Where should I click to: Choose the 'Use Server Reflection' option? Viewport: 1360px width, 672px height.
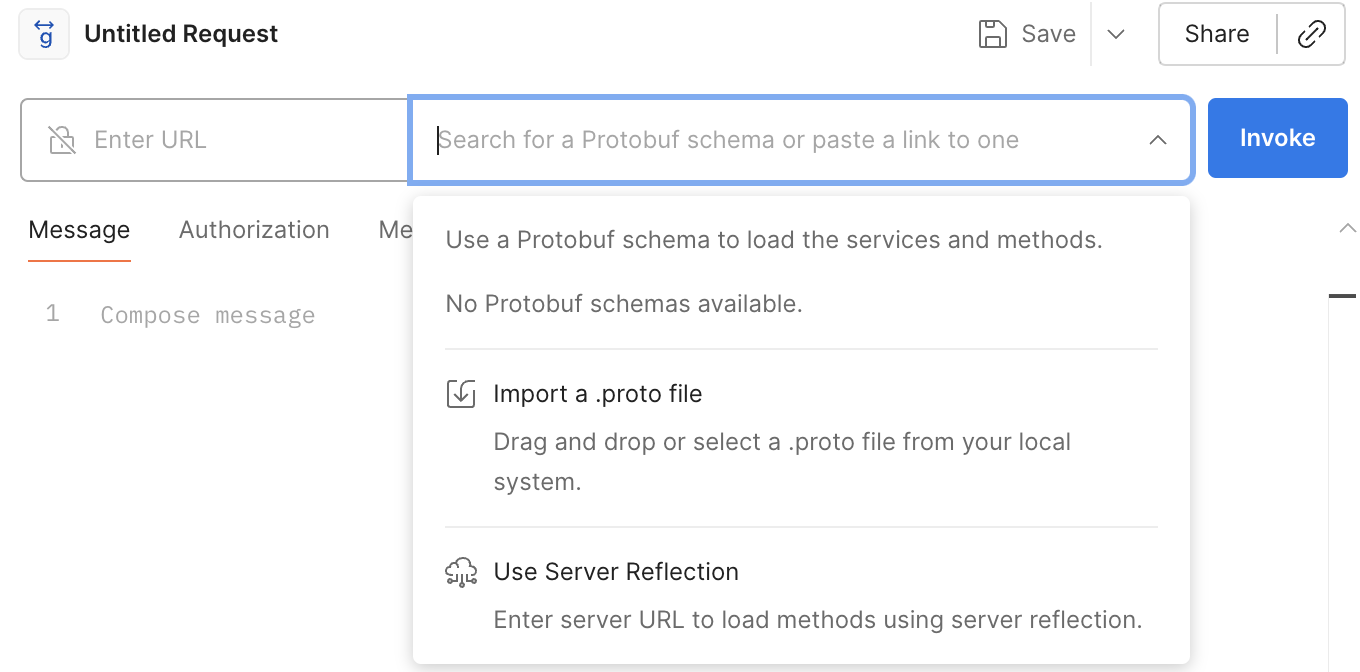[616, 572]
